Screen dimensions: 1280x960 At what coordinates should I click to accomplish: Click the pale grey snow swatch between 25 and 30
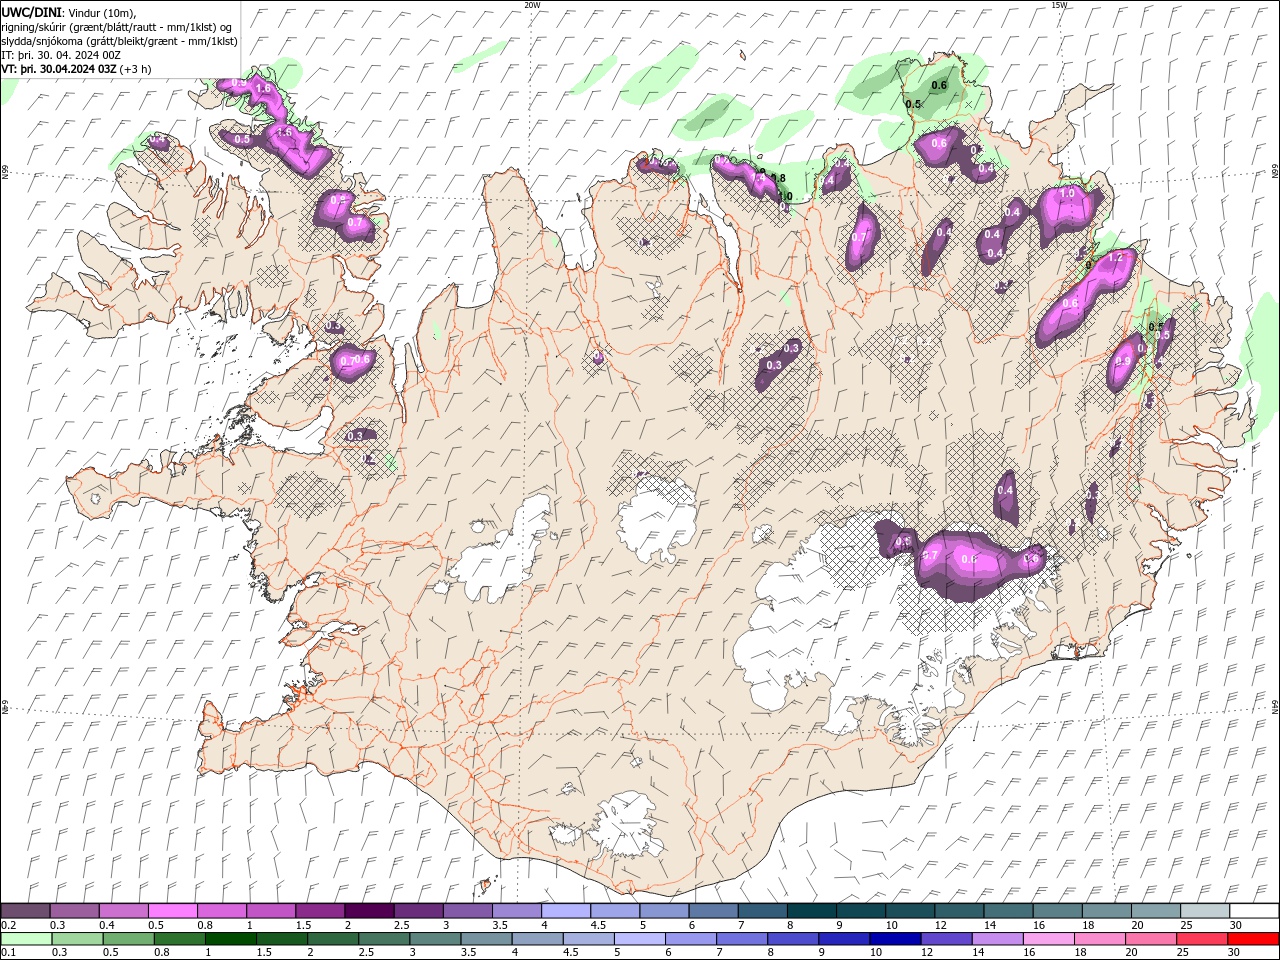click(x=1205, y=911)
